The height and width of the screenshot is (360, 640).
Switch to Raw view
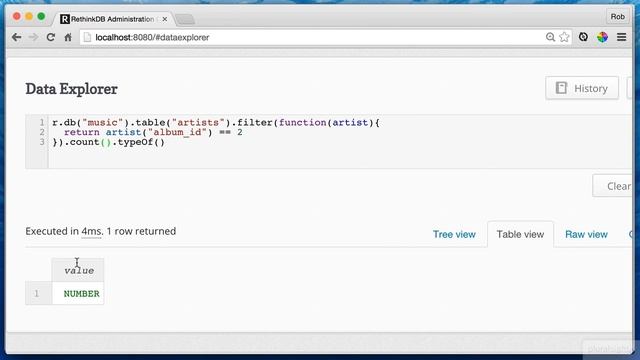tap(586, 234)
